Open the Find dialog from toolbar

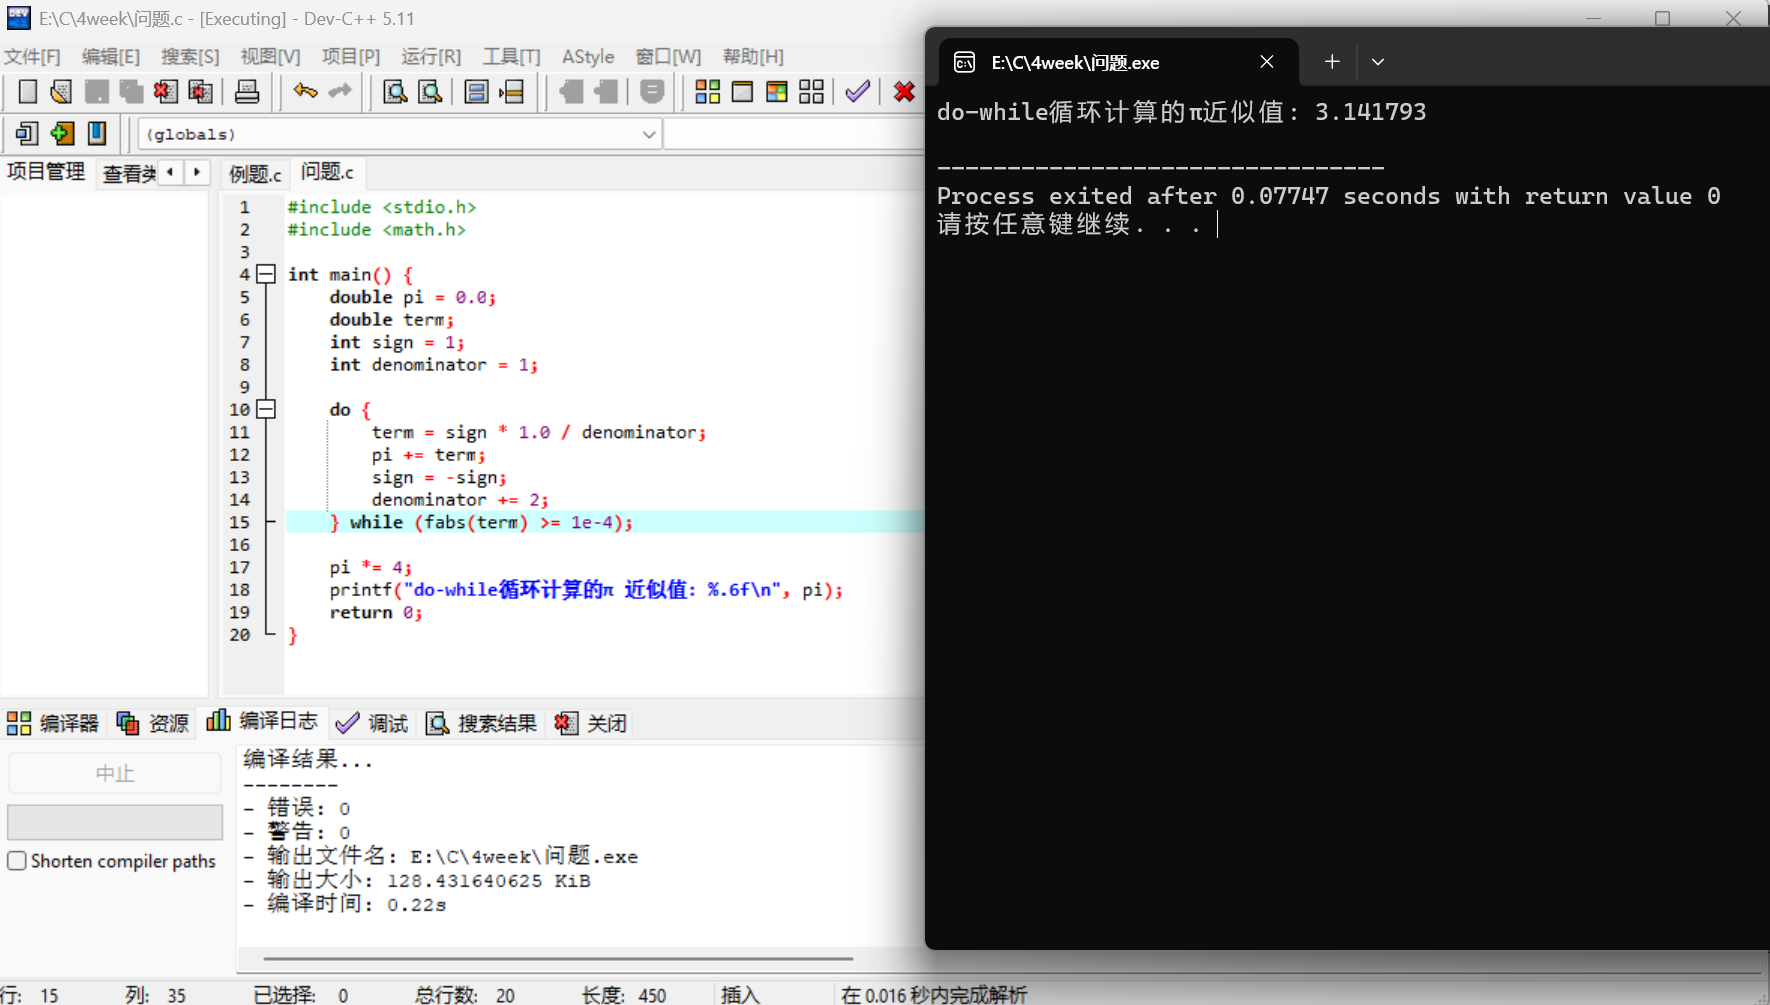click(395, 92)
